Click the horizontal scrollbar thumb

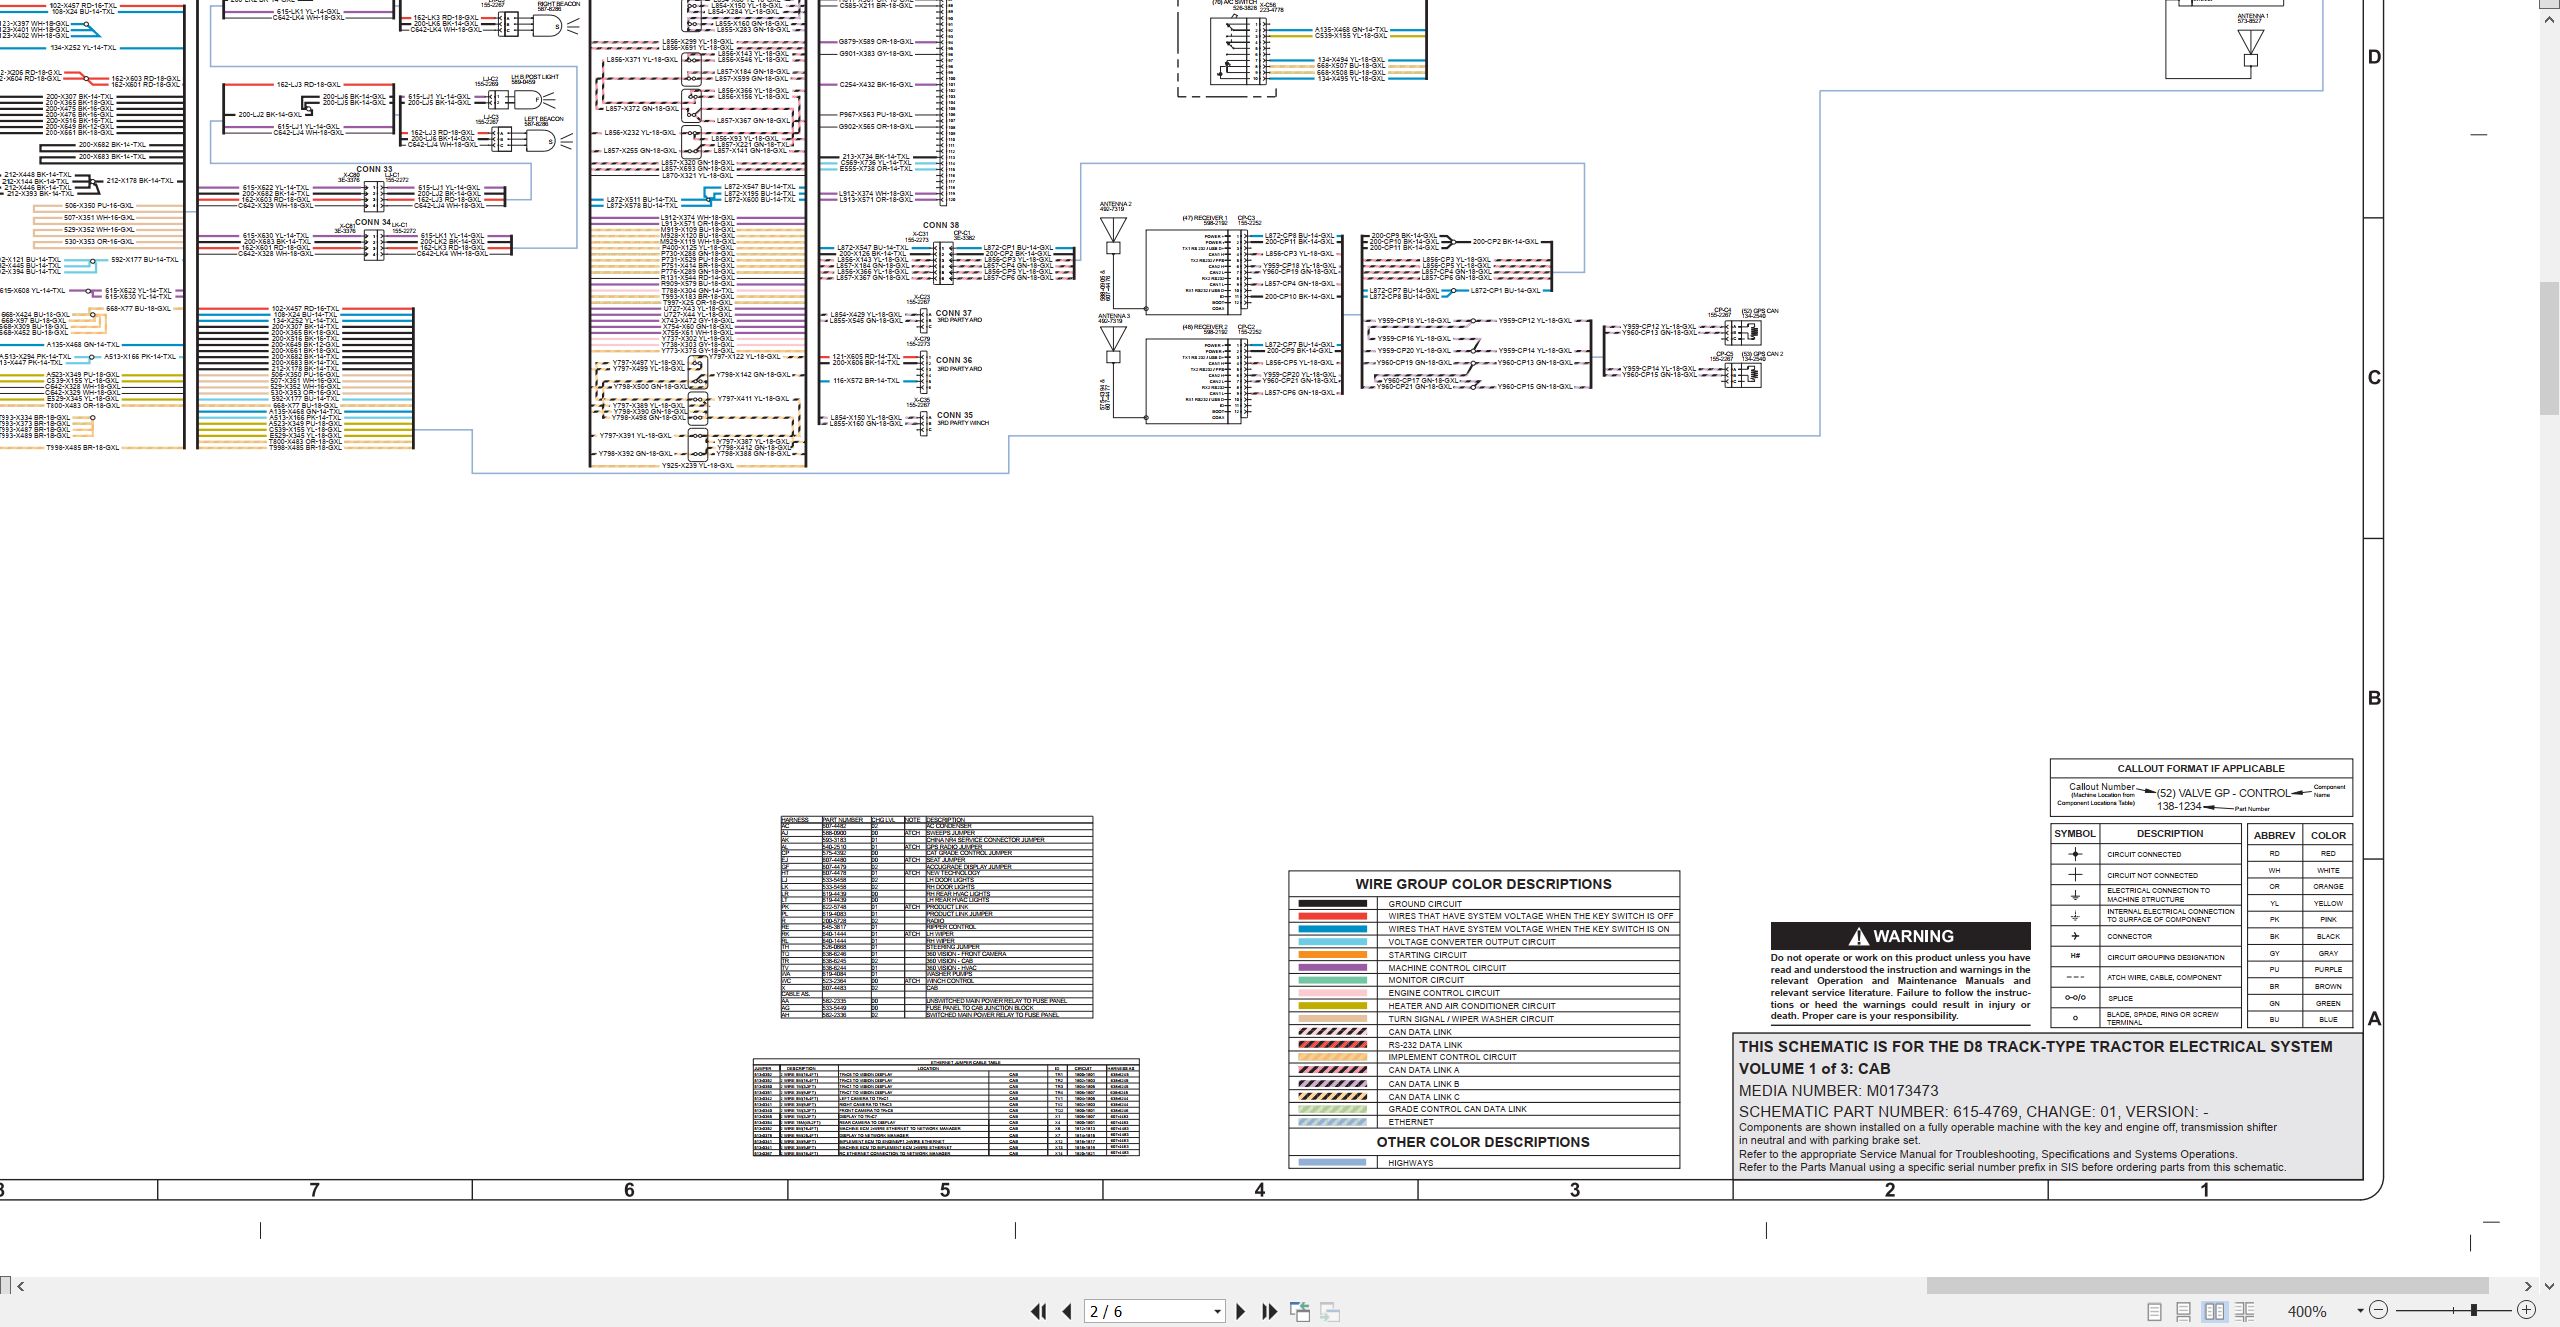click(2207, 1285)
